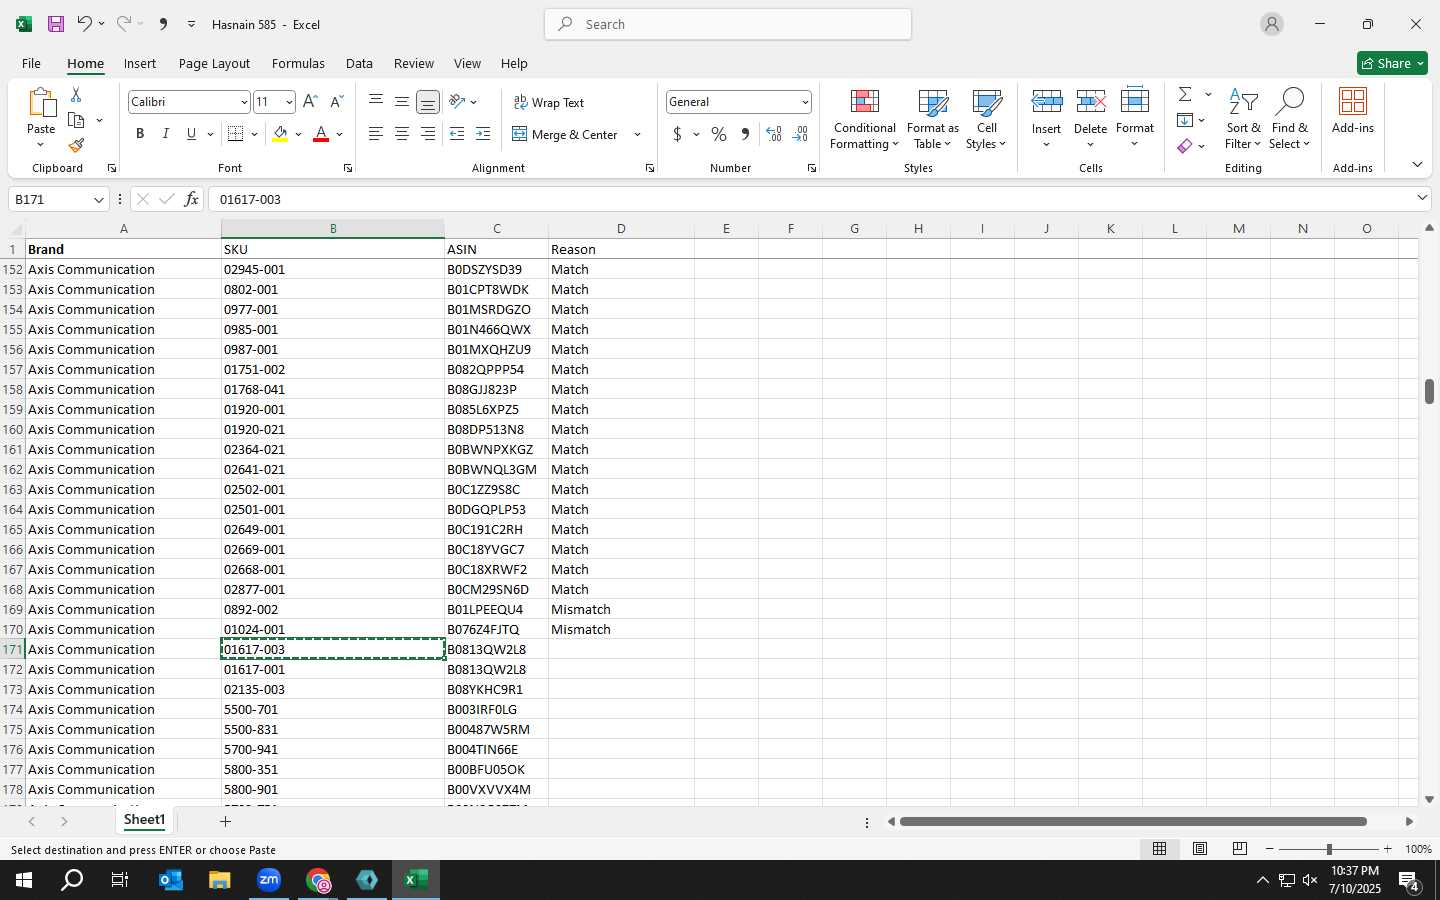Select the Sheet1 tab
Screen dimensions: 1440x900
click(144, 820)
